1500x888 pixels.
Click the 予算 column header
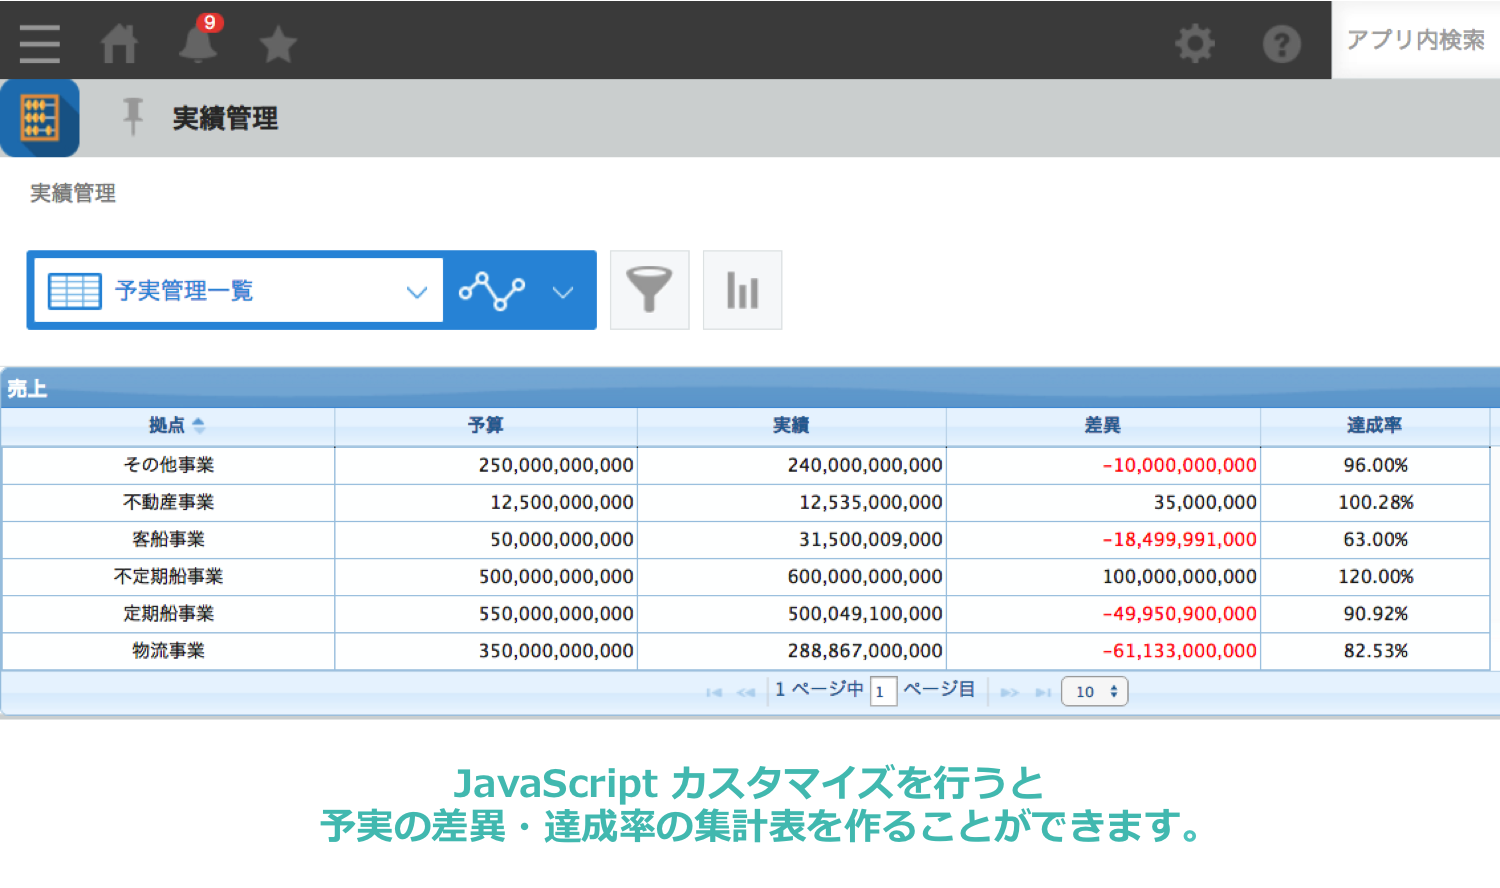tap(486, 426)
